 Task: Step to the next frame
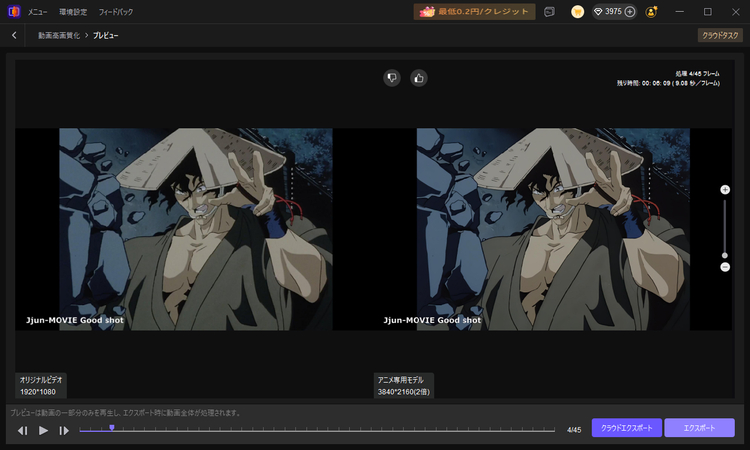pos(64,430)
